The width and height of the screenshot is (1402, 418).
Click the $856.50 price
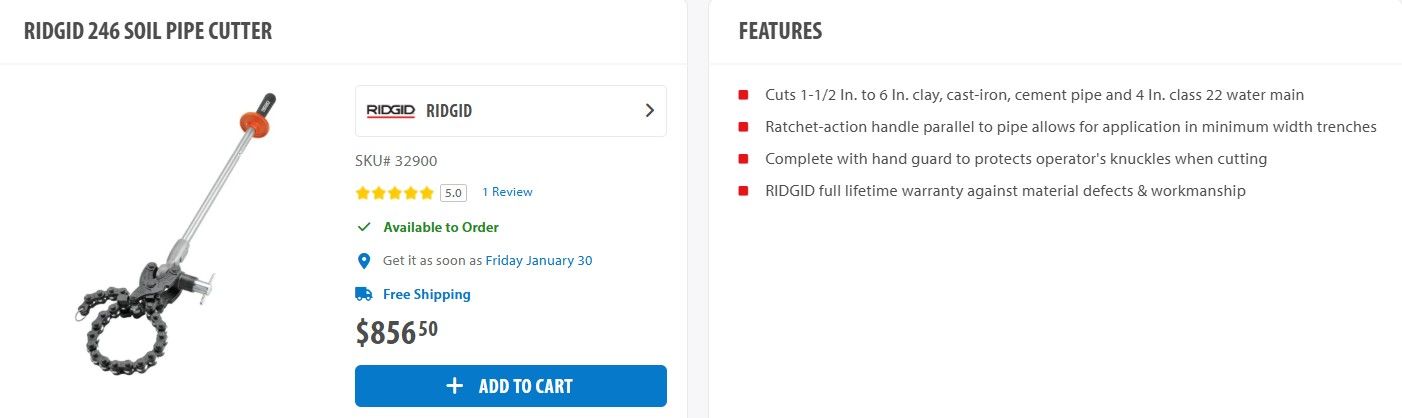(x=396, y=331)
